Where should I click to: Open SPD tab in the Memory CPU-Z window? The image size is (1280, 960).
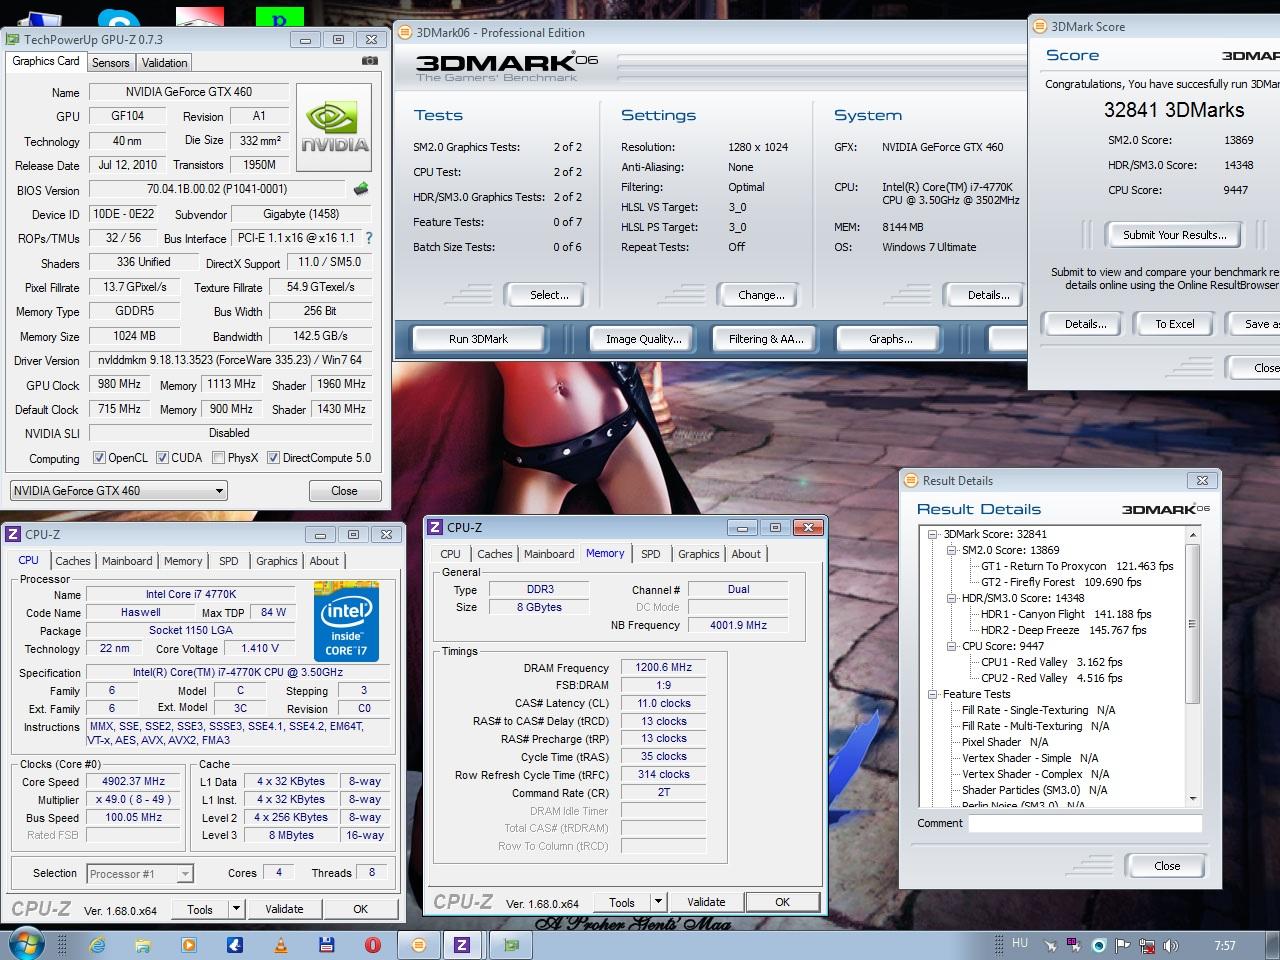click(651, 554)
